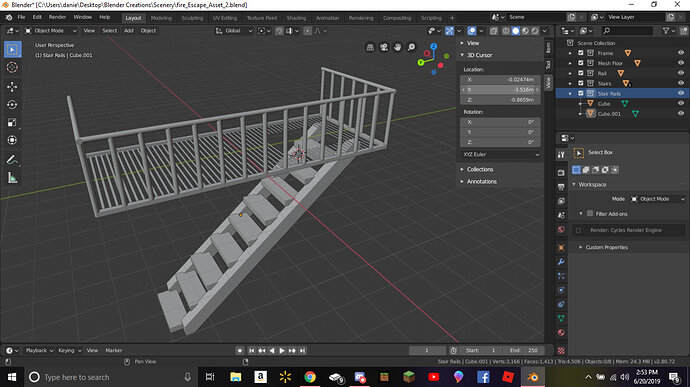Select the Transform tool
The image size is (690, 387).
(12, 140)
